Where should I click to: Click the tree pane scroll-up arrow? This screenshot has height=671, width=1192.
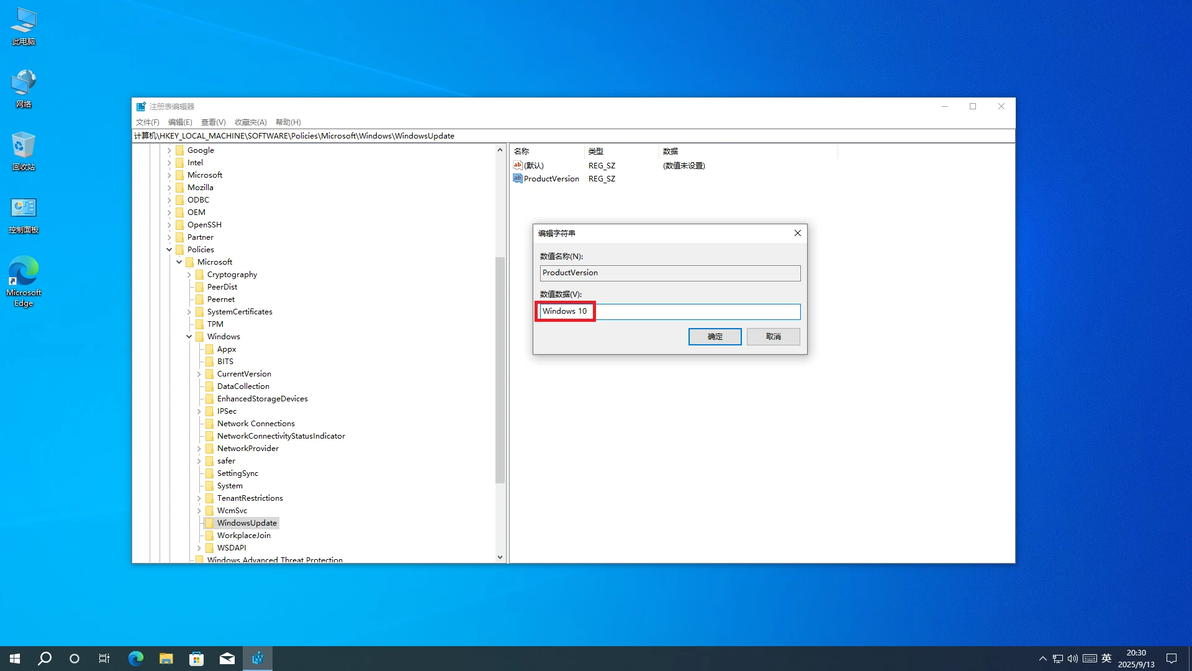[x=499, y=150]
